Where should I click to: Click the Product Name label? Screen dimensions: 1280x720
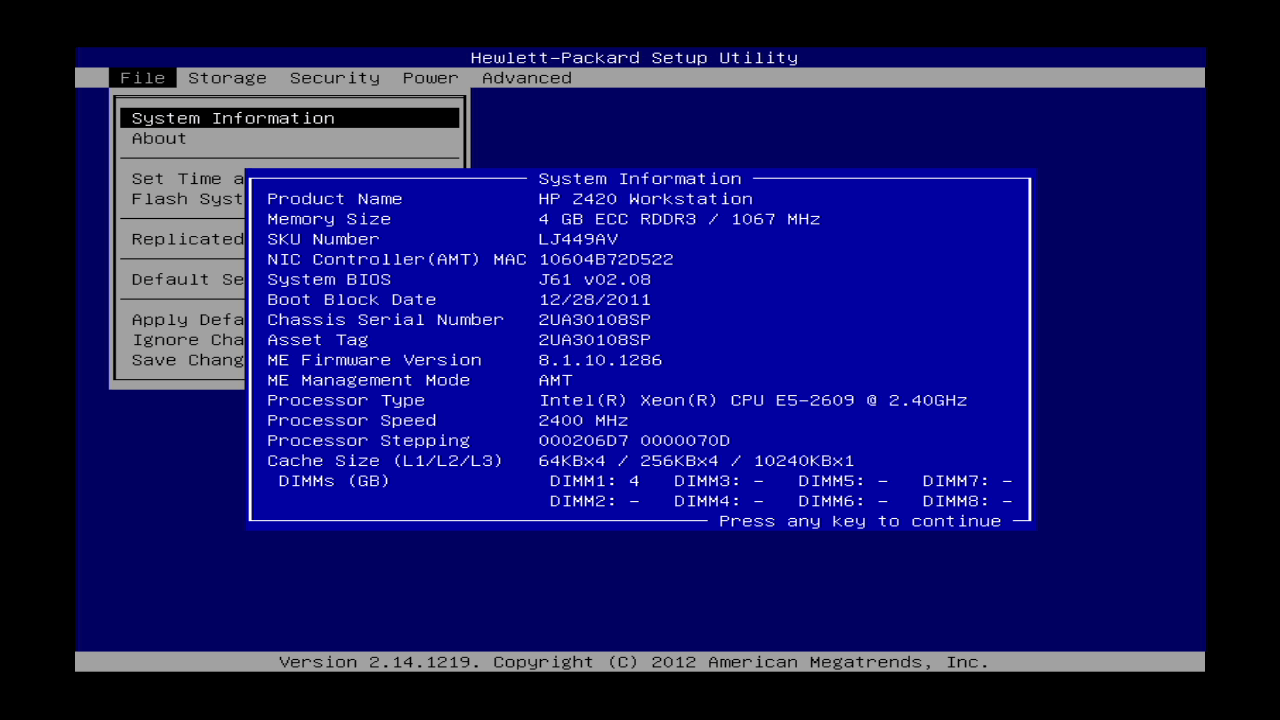[x=334, y=199]
